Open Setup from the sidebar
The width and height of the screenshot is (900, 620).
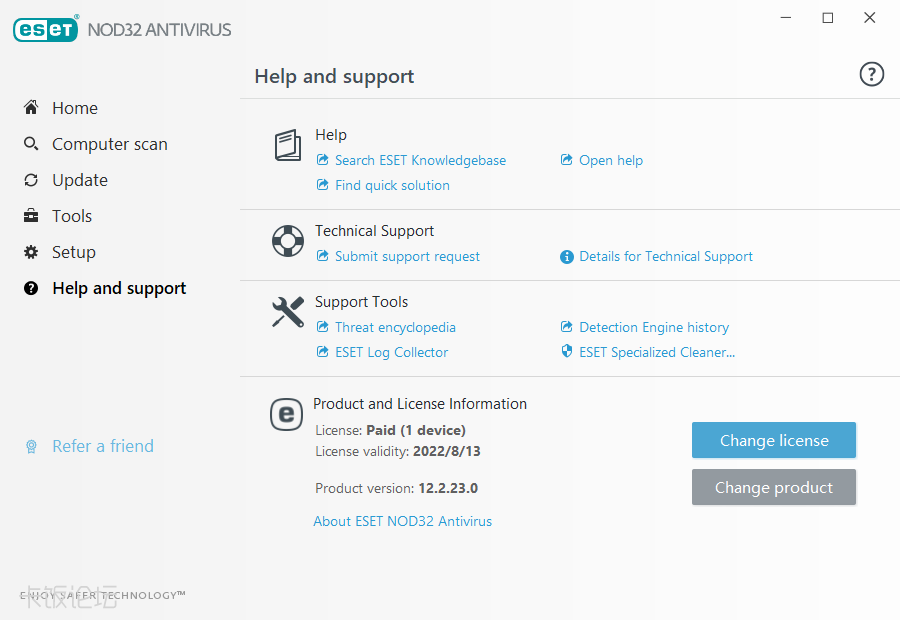[x=73, y=252]
